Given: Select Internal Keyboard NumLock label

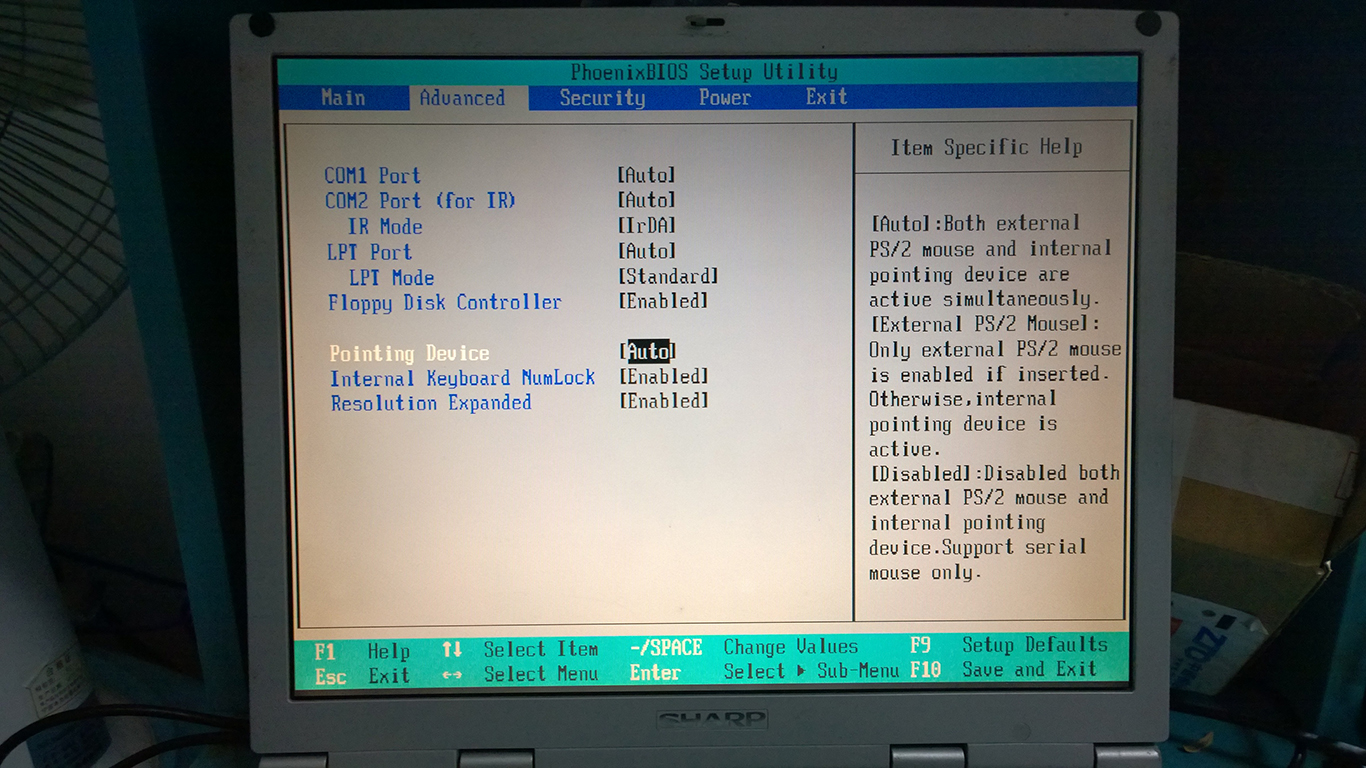Looking at the screenshot, I should point(463,379).
